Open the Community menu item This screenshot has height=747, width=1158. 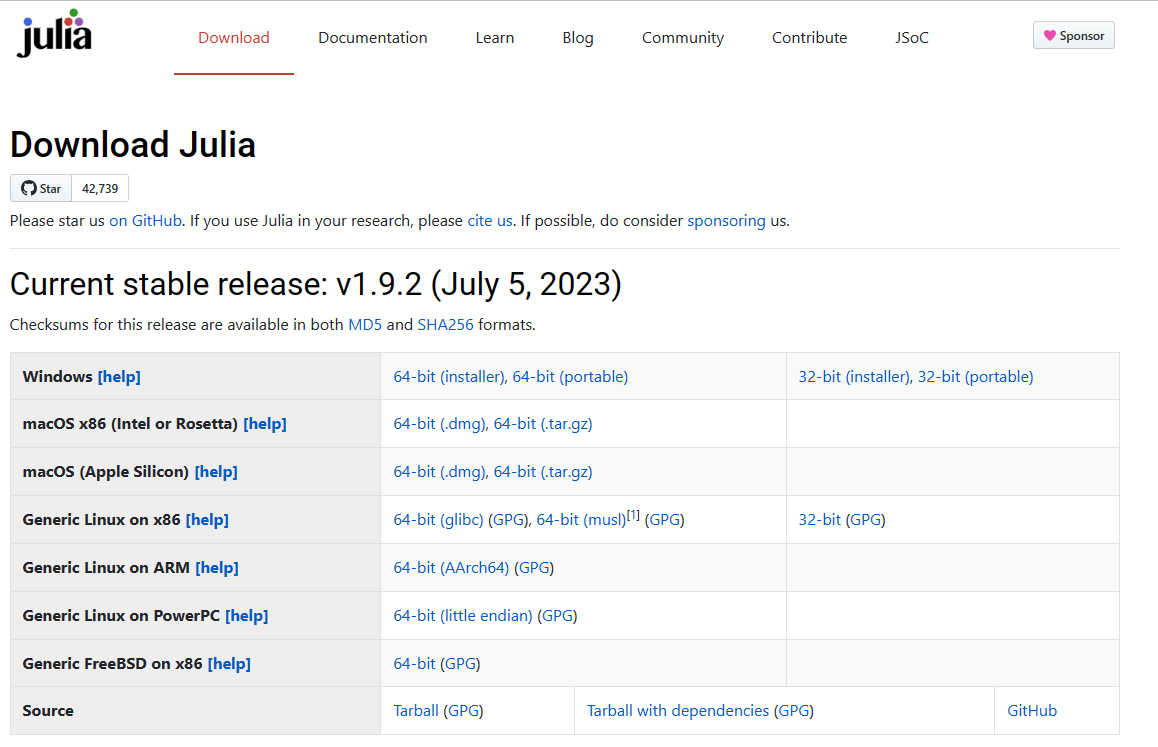682,38
